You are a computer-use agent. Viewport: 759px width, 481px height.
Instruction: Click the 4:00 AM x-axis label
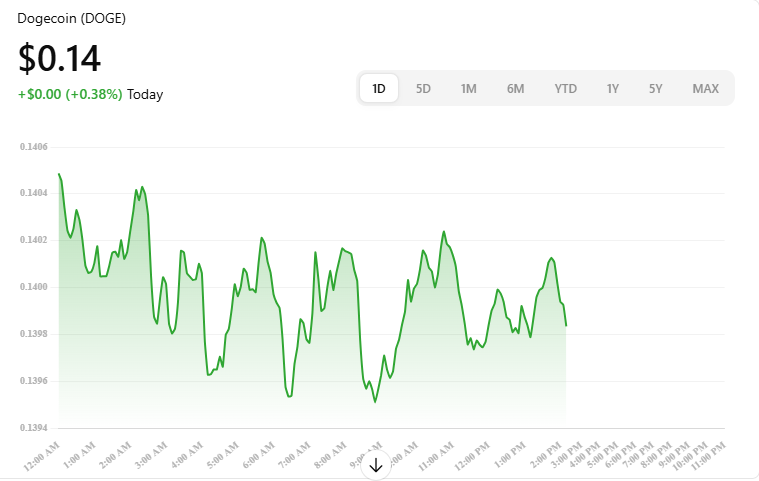[x=187, y=456]
